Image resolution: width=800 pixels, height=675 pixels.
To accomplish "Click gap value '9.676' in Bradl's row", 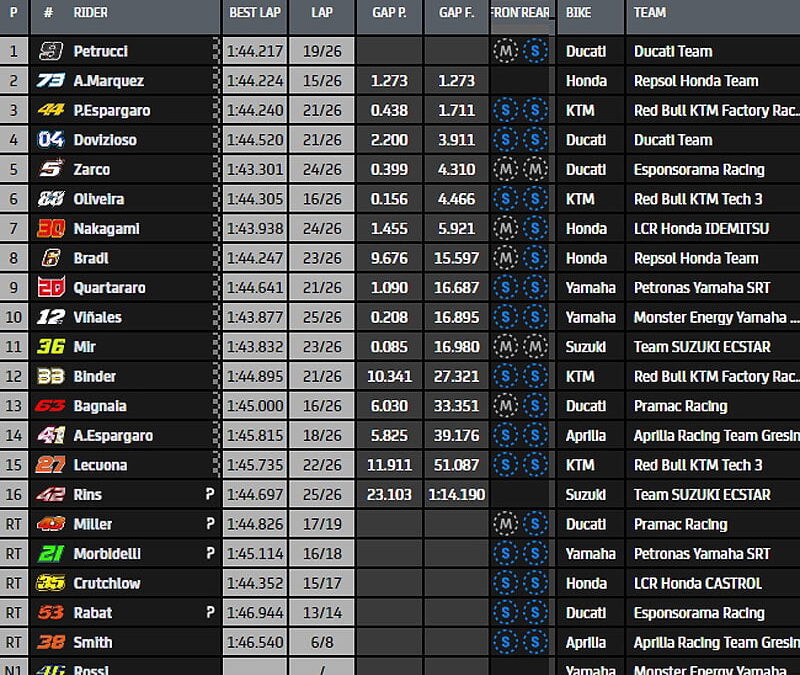I will 389,258.
